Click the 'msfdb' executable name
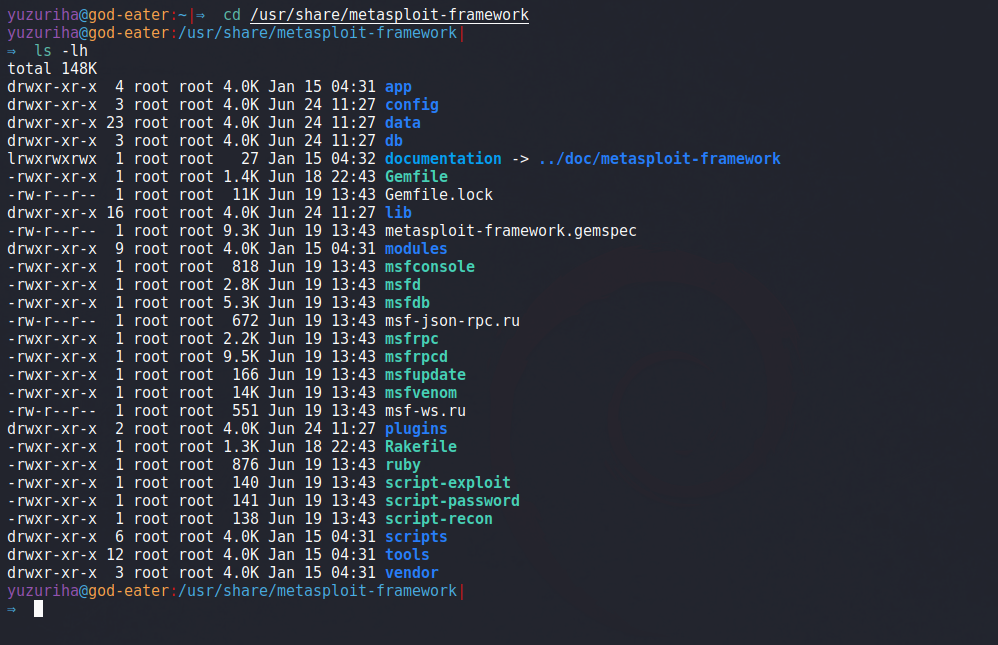998x645 pixels. pyautogui.click(x=407, y=302)
